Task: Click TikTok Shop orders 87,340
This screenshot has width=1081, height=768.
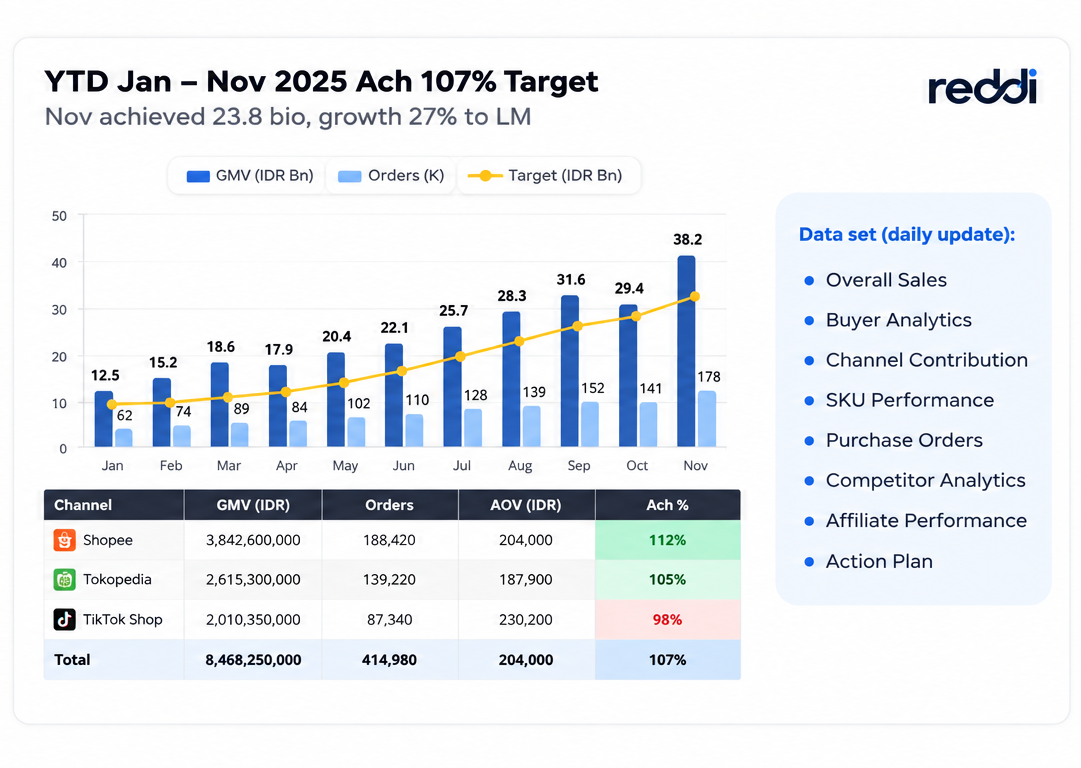Action: [390, 619]
